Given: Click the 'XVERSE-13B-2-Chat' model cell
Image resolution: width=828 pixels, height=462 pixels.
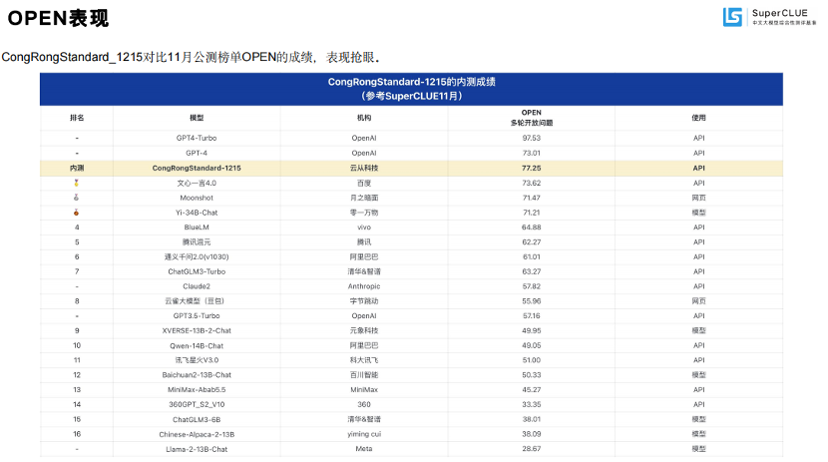Looking at the screenshot, I should [196, 331].
